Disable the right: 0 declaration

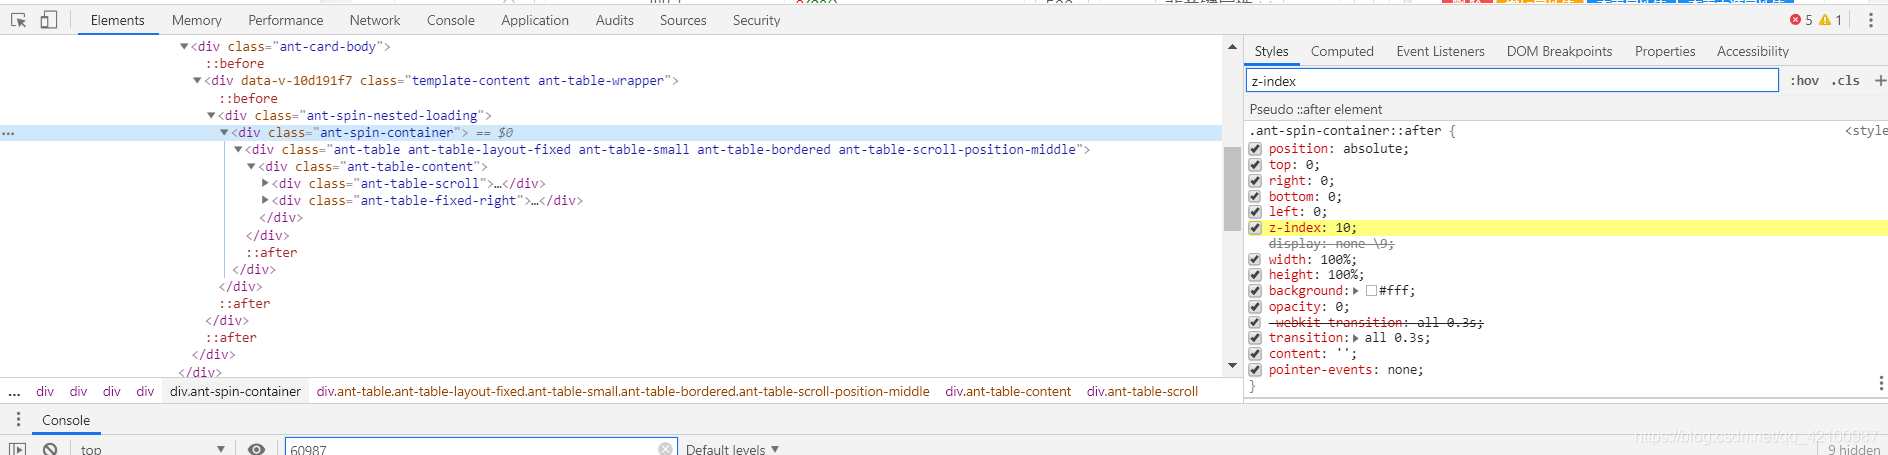coord(1255,181)
